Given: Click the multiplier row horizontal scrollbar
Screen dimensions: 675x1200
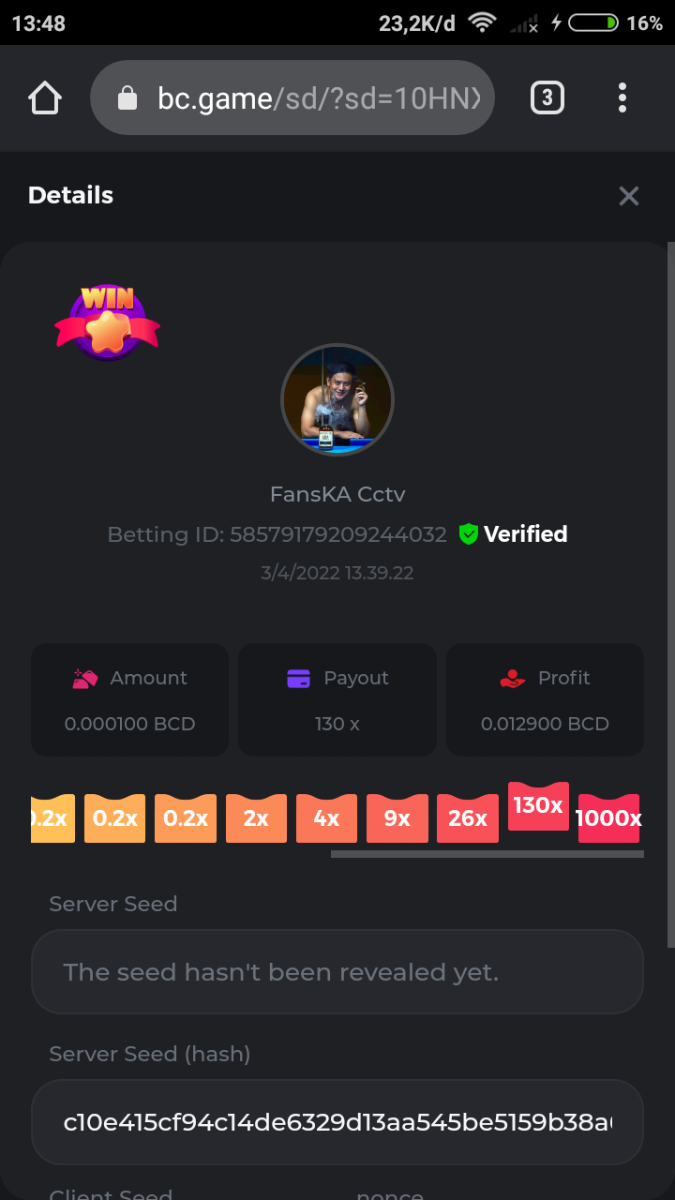Looking at the screenshot, I should coord(487,854).
